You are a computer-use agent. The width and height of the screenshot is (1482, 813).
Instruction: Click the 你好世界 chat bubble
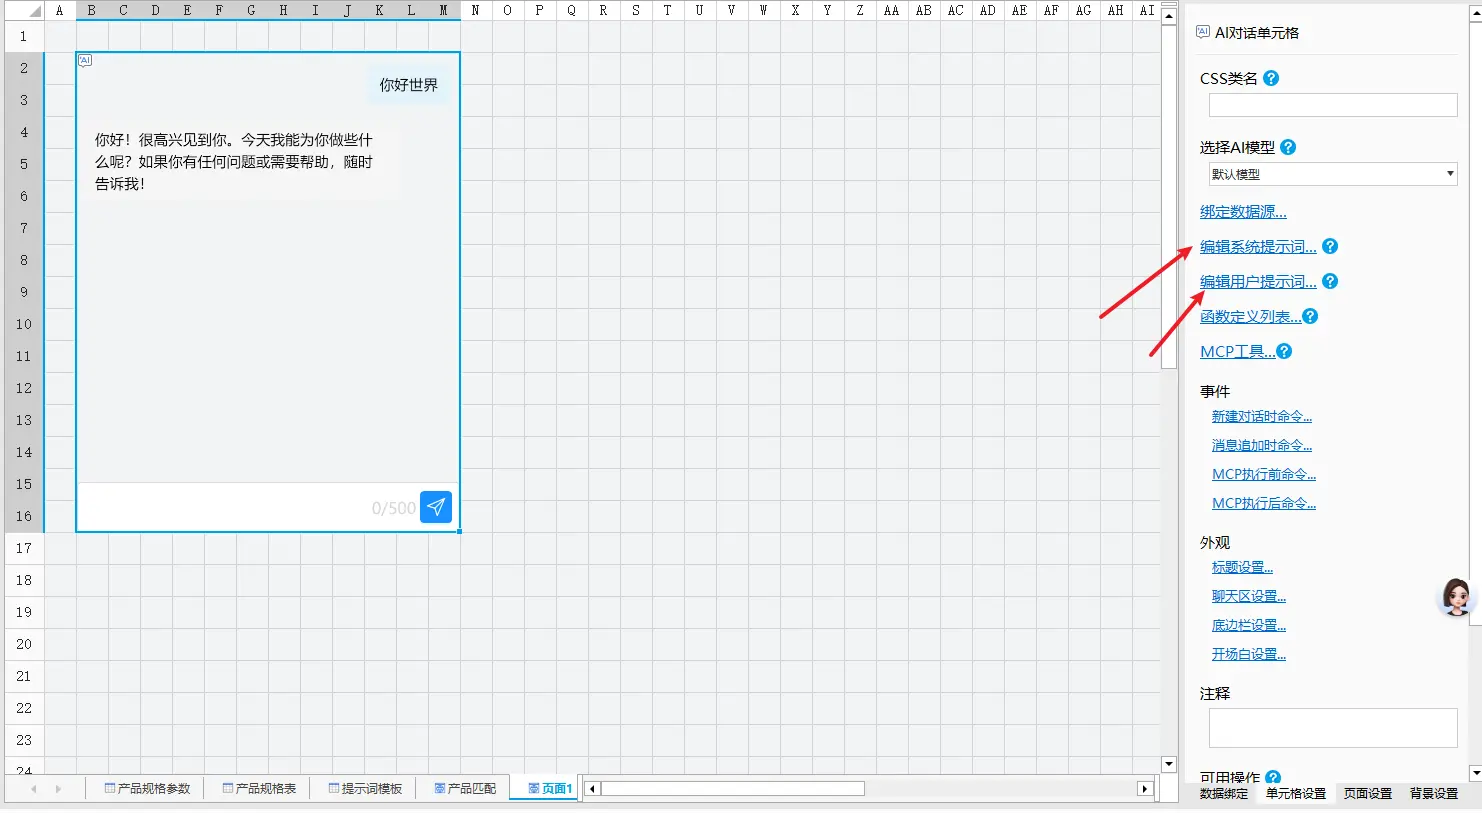408,85
